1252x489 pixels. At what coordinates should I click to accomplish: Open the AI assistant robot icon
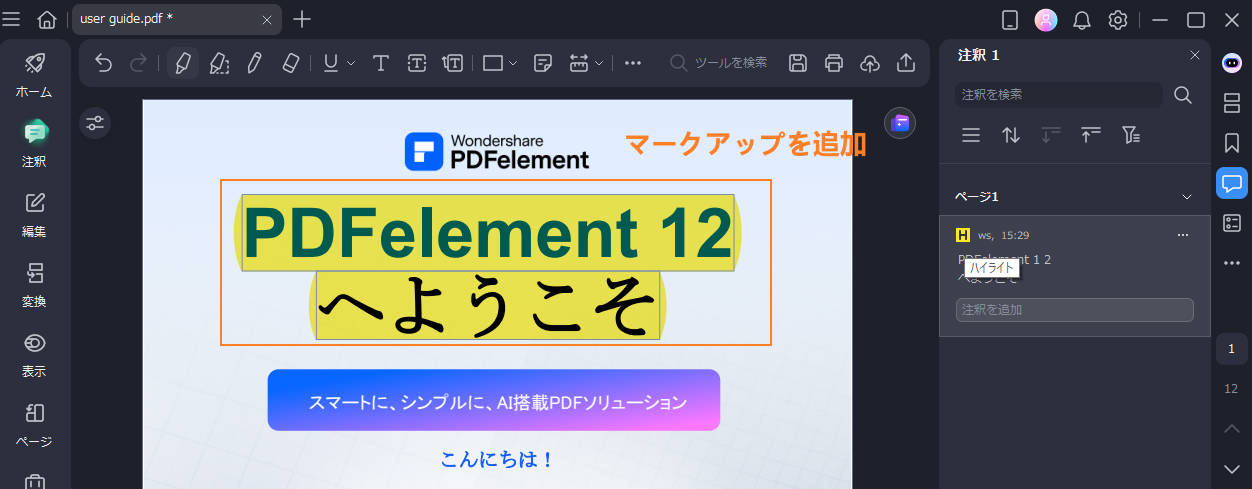(1232, 63)
